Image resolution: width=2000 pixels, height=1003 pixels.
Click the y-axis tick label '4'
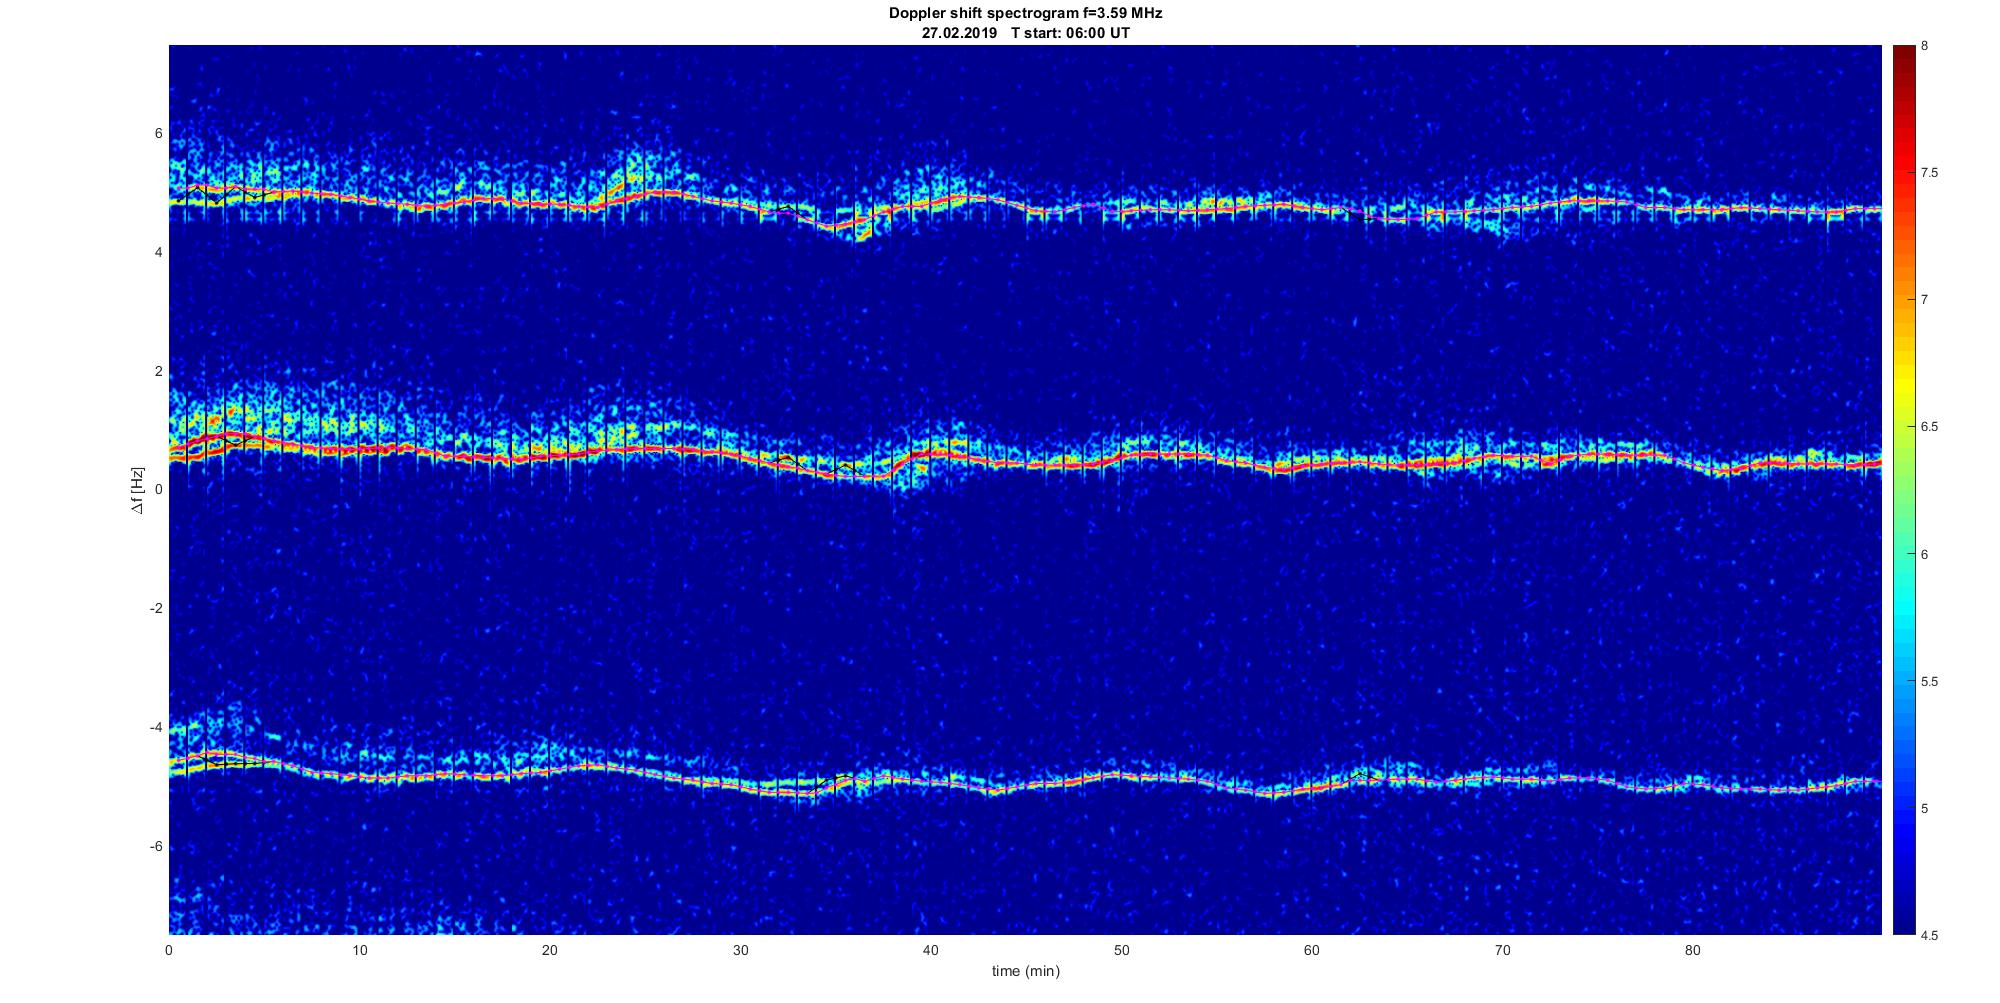click(x=158, y=253)
